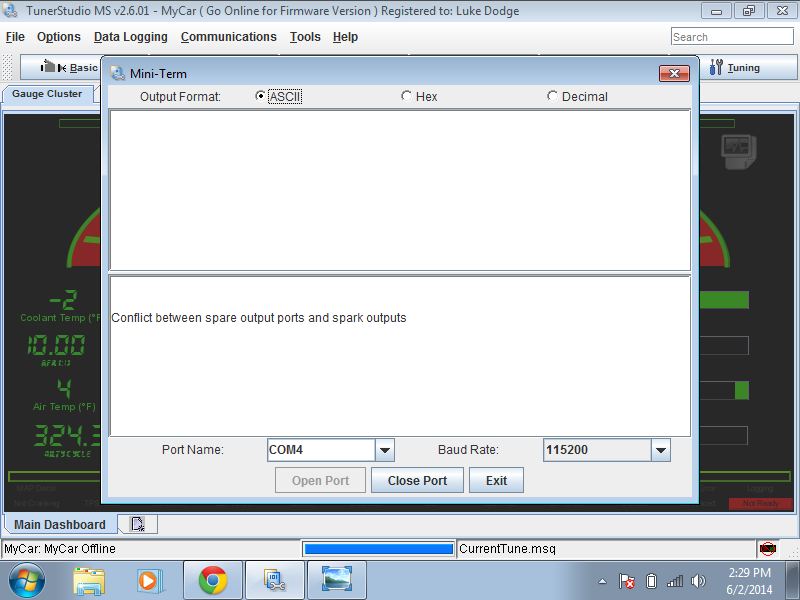Expand the Baud Rate 115200 dropdown arrow
Viewport: 800px width, 600px height.
pyautogui.click(x=661, y=450)
